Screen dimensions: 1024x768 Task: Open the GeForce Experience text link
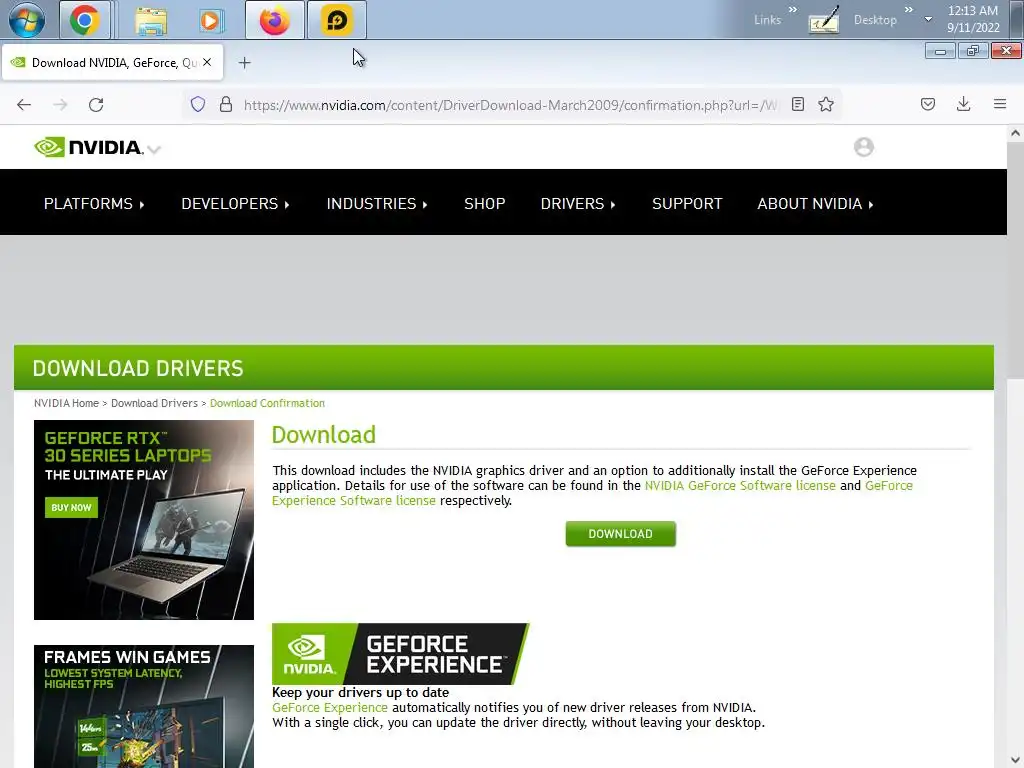point(330,707)
